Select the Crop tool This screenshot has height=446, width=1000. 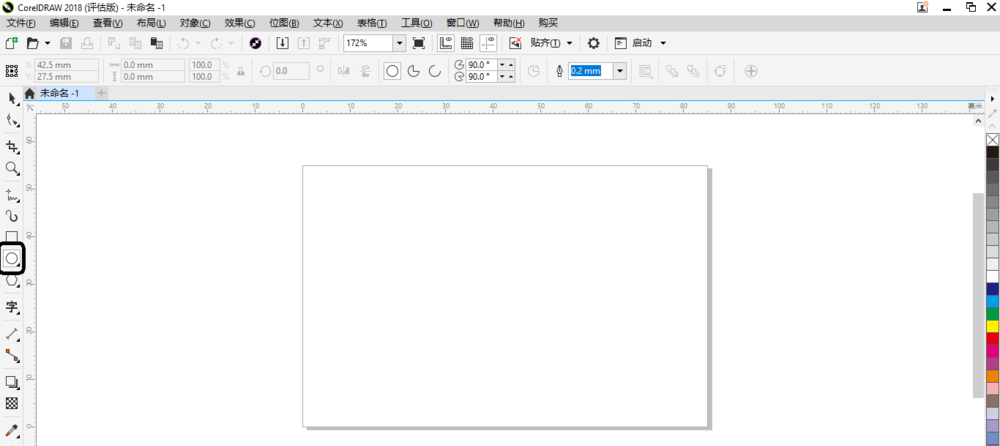point(12,147)
